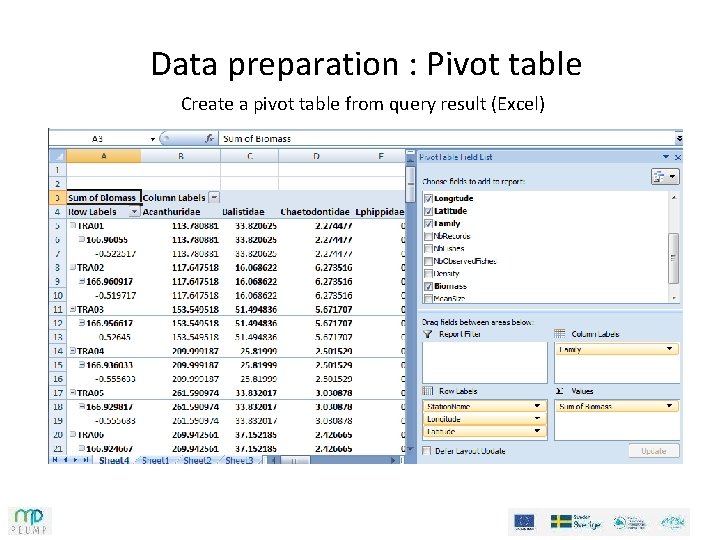Switch to the Sheet3 tab
Screen dimensions: 720x540
(x=239, y=460)
